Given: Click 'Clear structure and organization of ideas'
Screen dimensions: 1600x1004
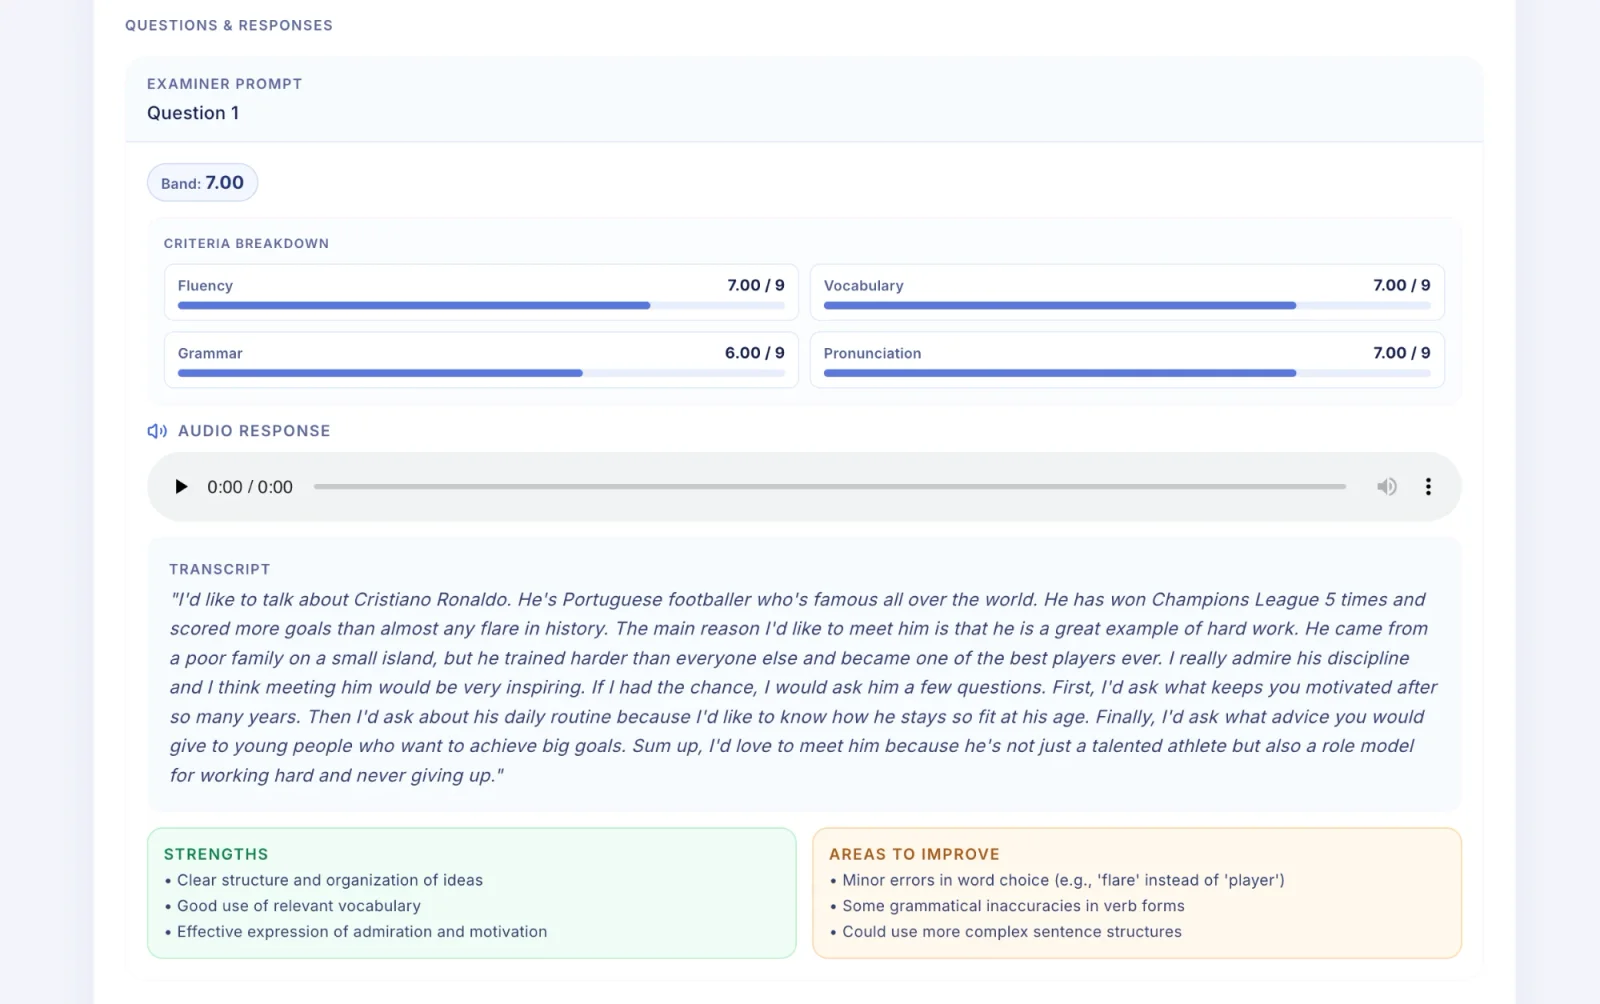Looking at the screenshot, I should pos(329,880).
